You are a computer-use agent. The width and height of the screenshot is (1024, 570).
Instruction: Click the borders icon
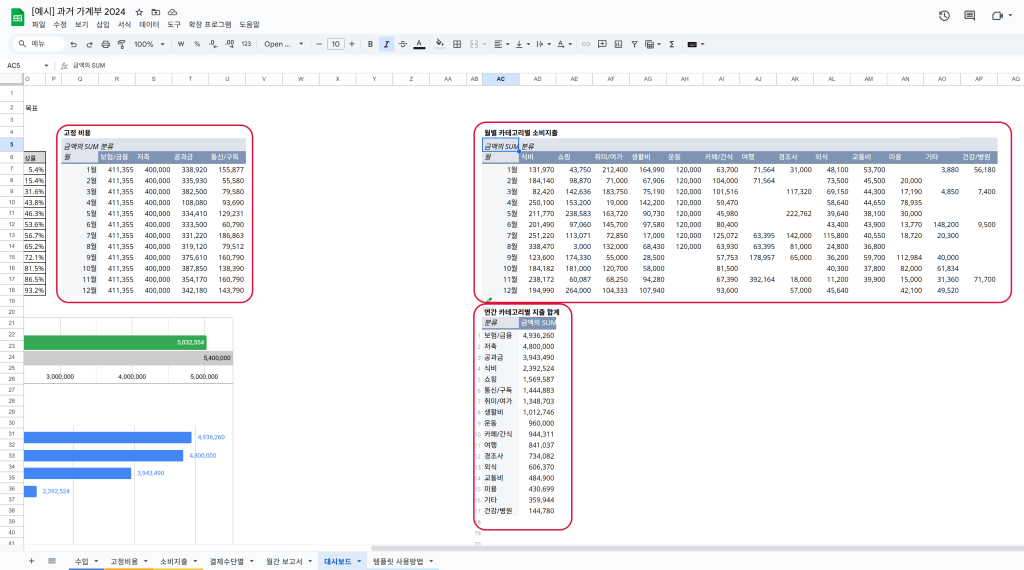point(457,44)
